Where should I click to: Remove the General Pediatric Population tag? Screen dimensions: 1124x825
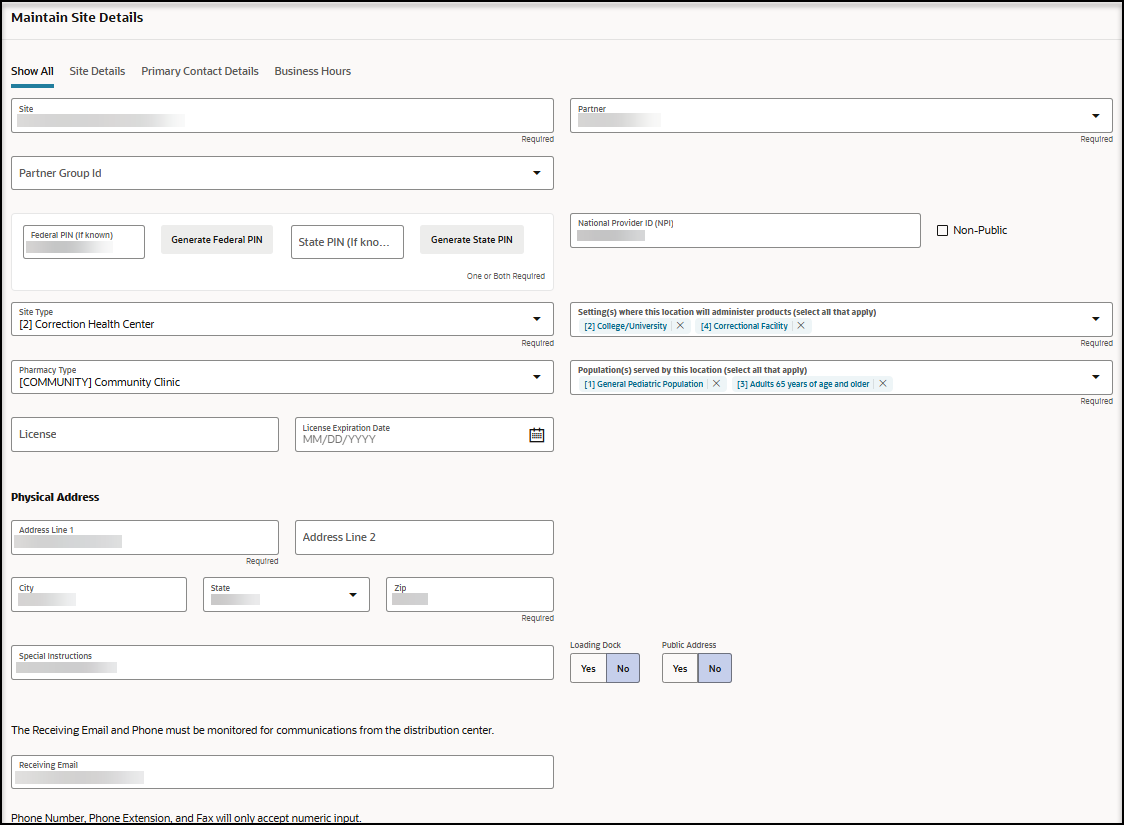click(x=716, y=383)
